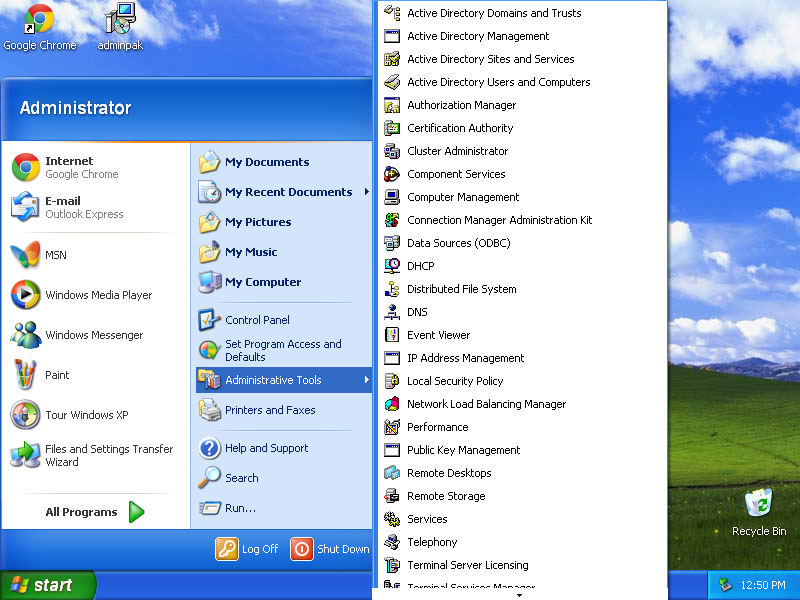
Task: Launch MSN from Start menu
Action: pyautogui.click(x=95, y=255)
